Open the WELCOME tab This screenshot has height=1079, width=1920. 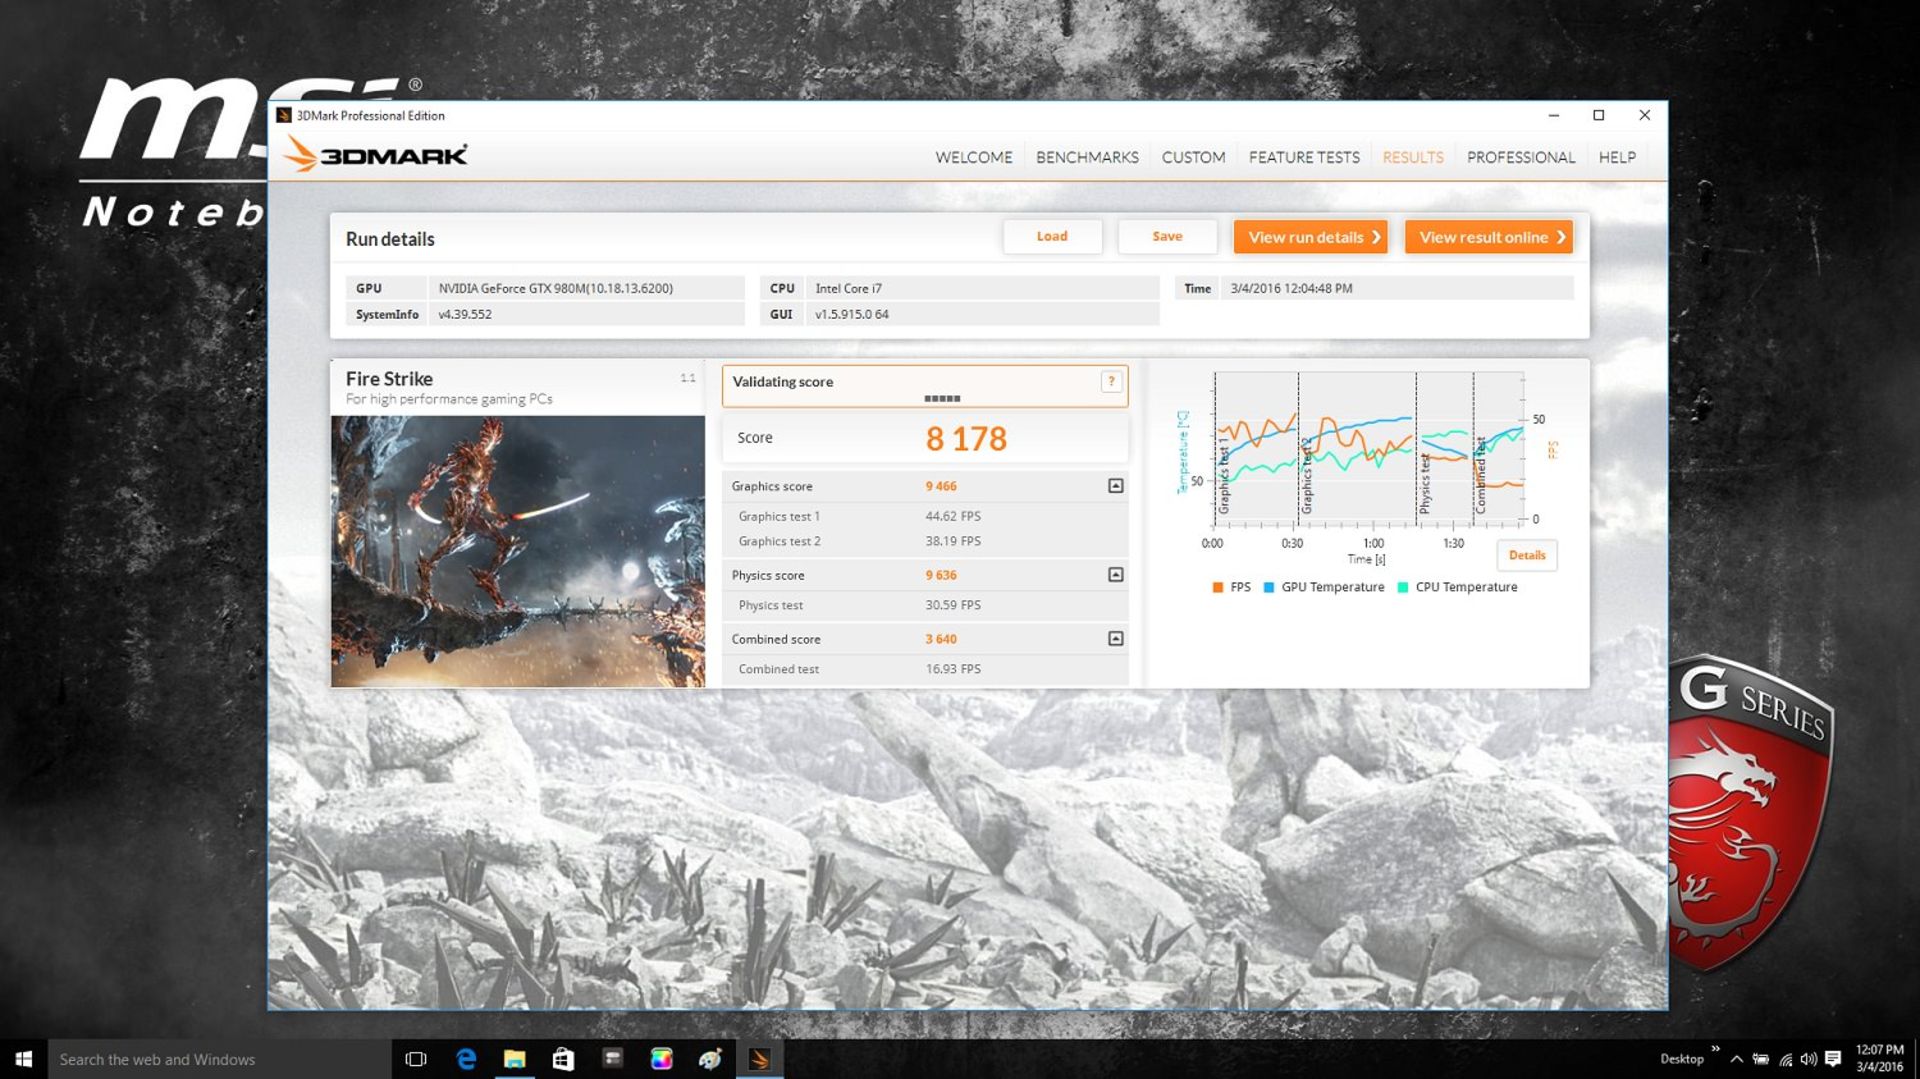click(x=973, y=157)
